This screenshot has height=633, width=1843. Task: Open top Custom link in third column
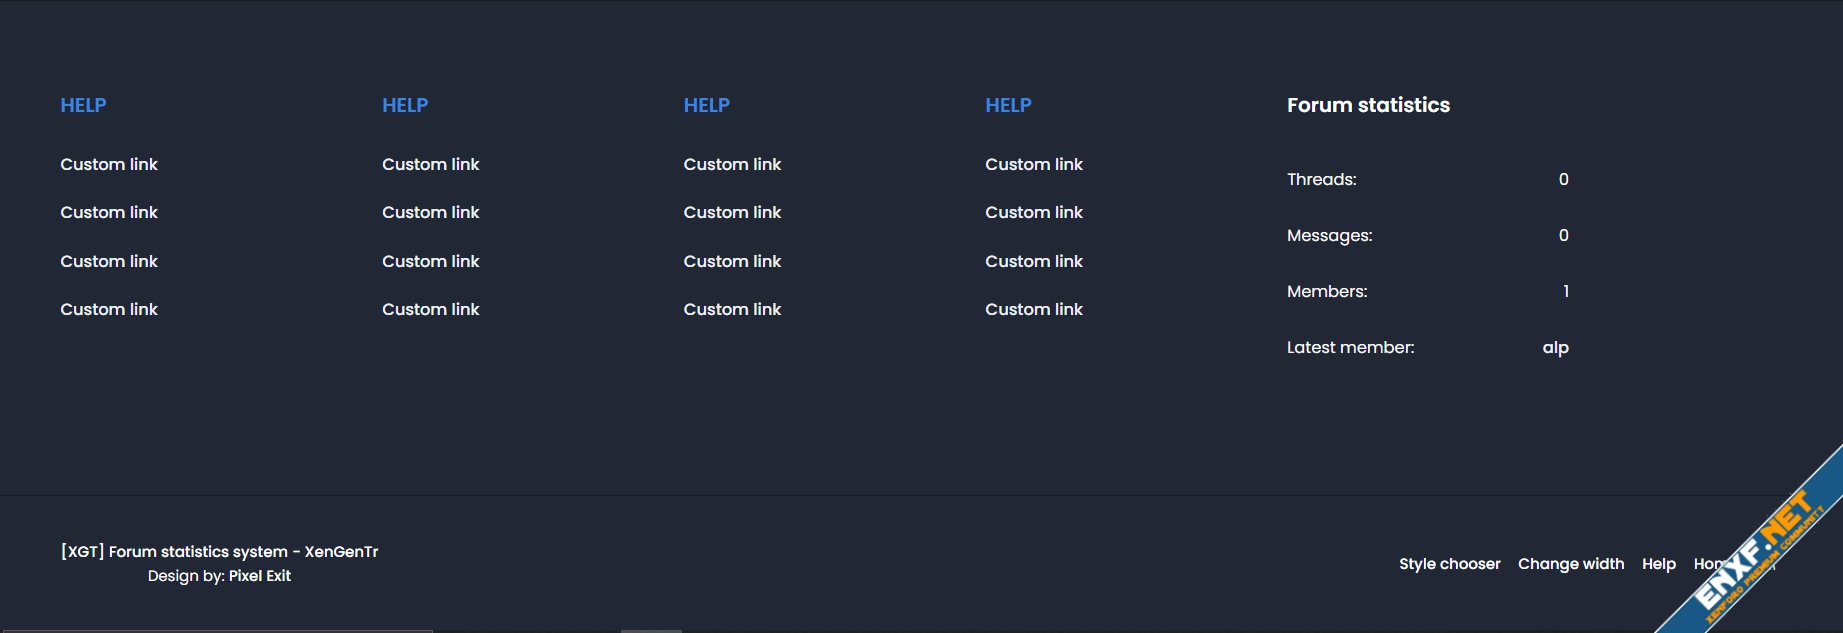click(732, 165)
